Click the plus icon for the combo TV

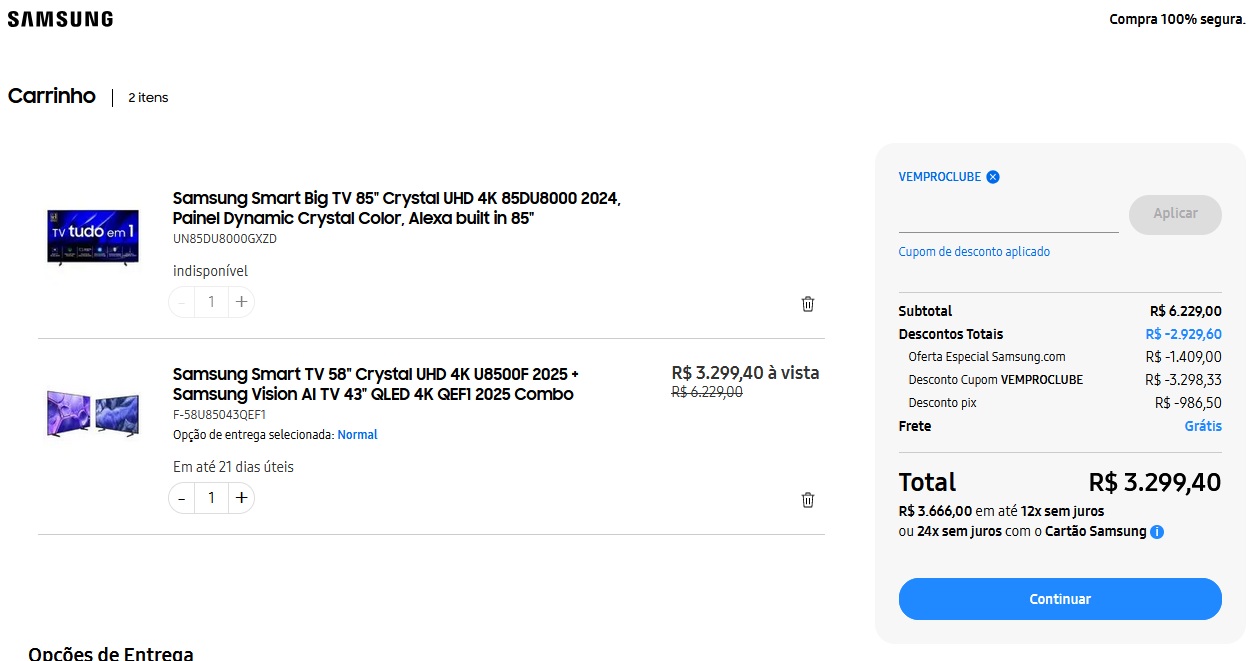pos(240,497)
